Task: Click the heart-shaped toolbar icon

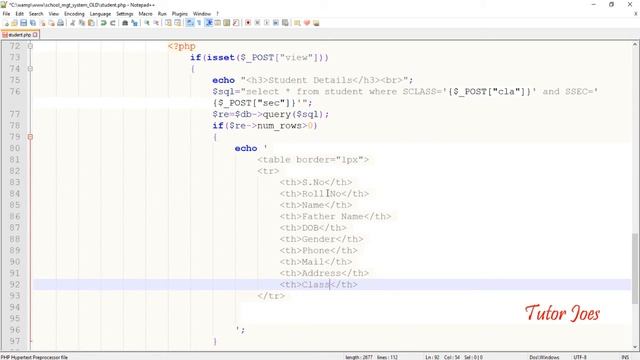Action: point(307,23)
